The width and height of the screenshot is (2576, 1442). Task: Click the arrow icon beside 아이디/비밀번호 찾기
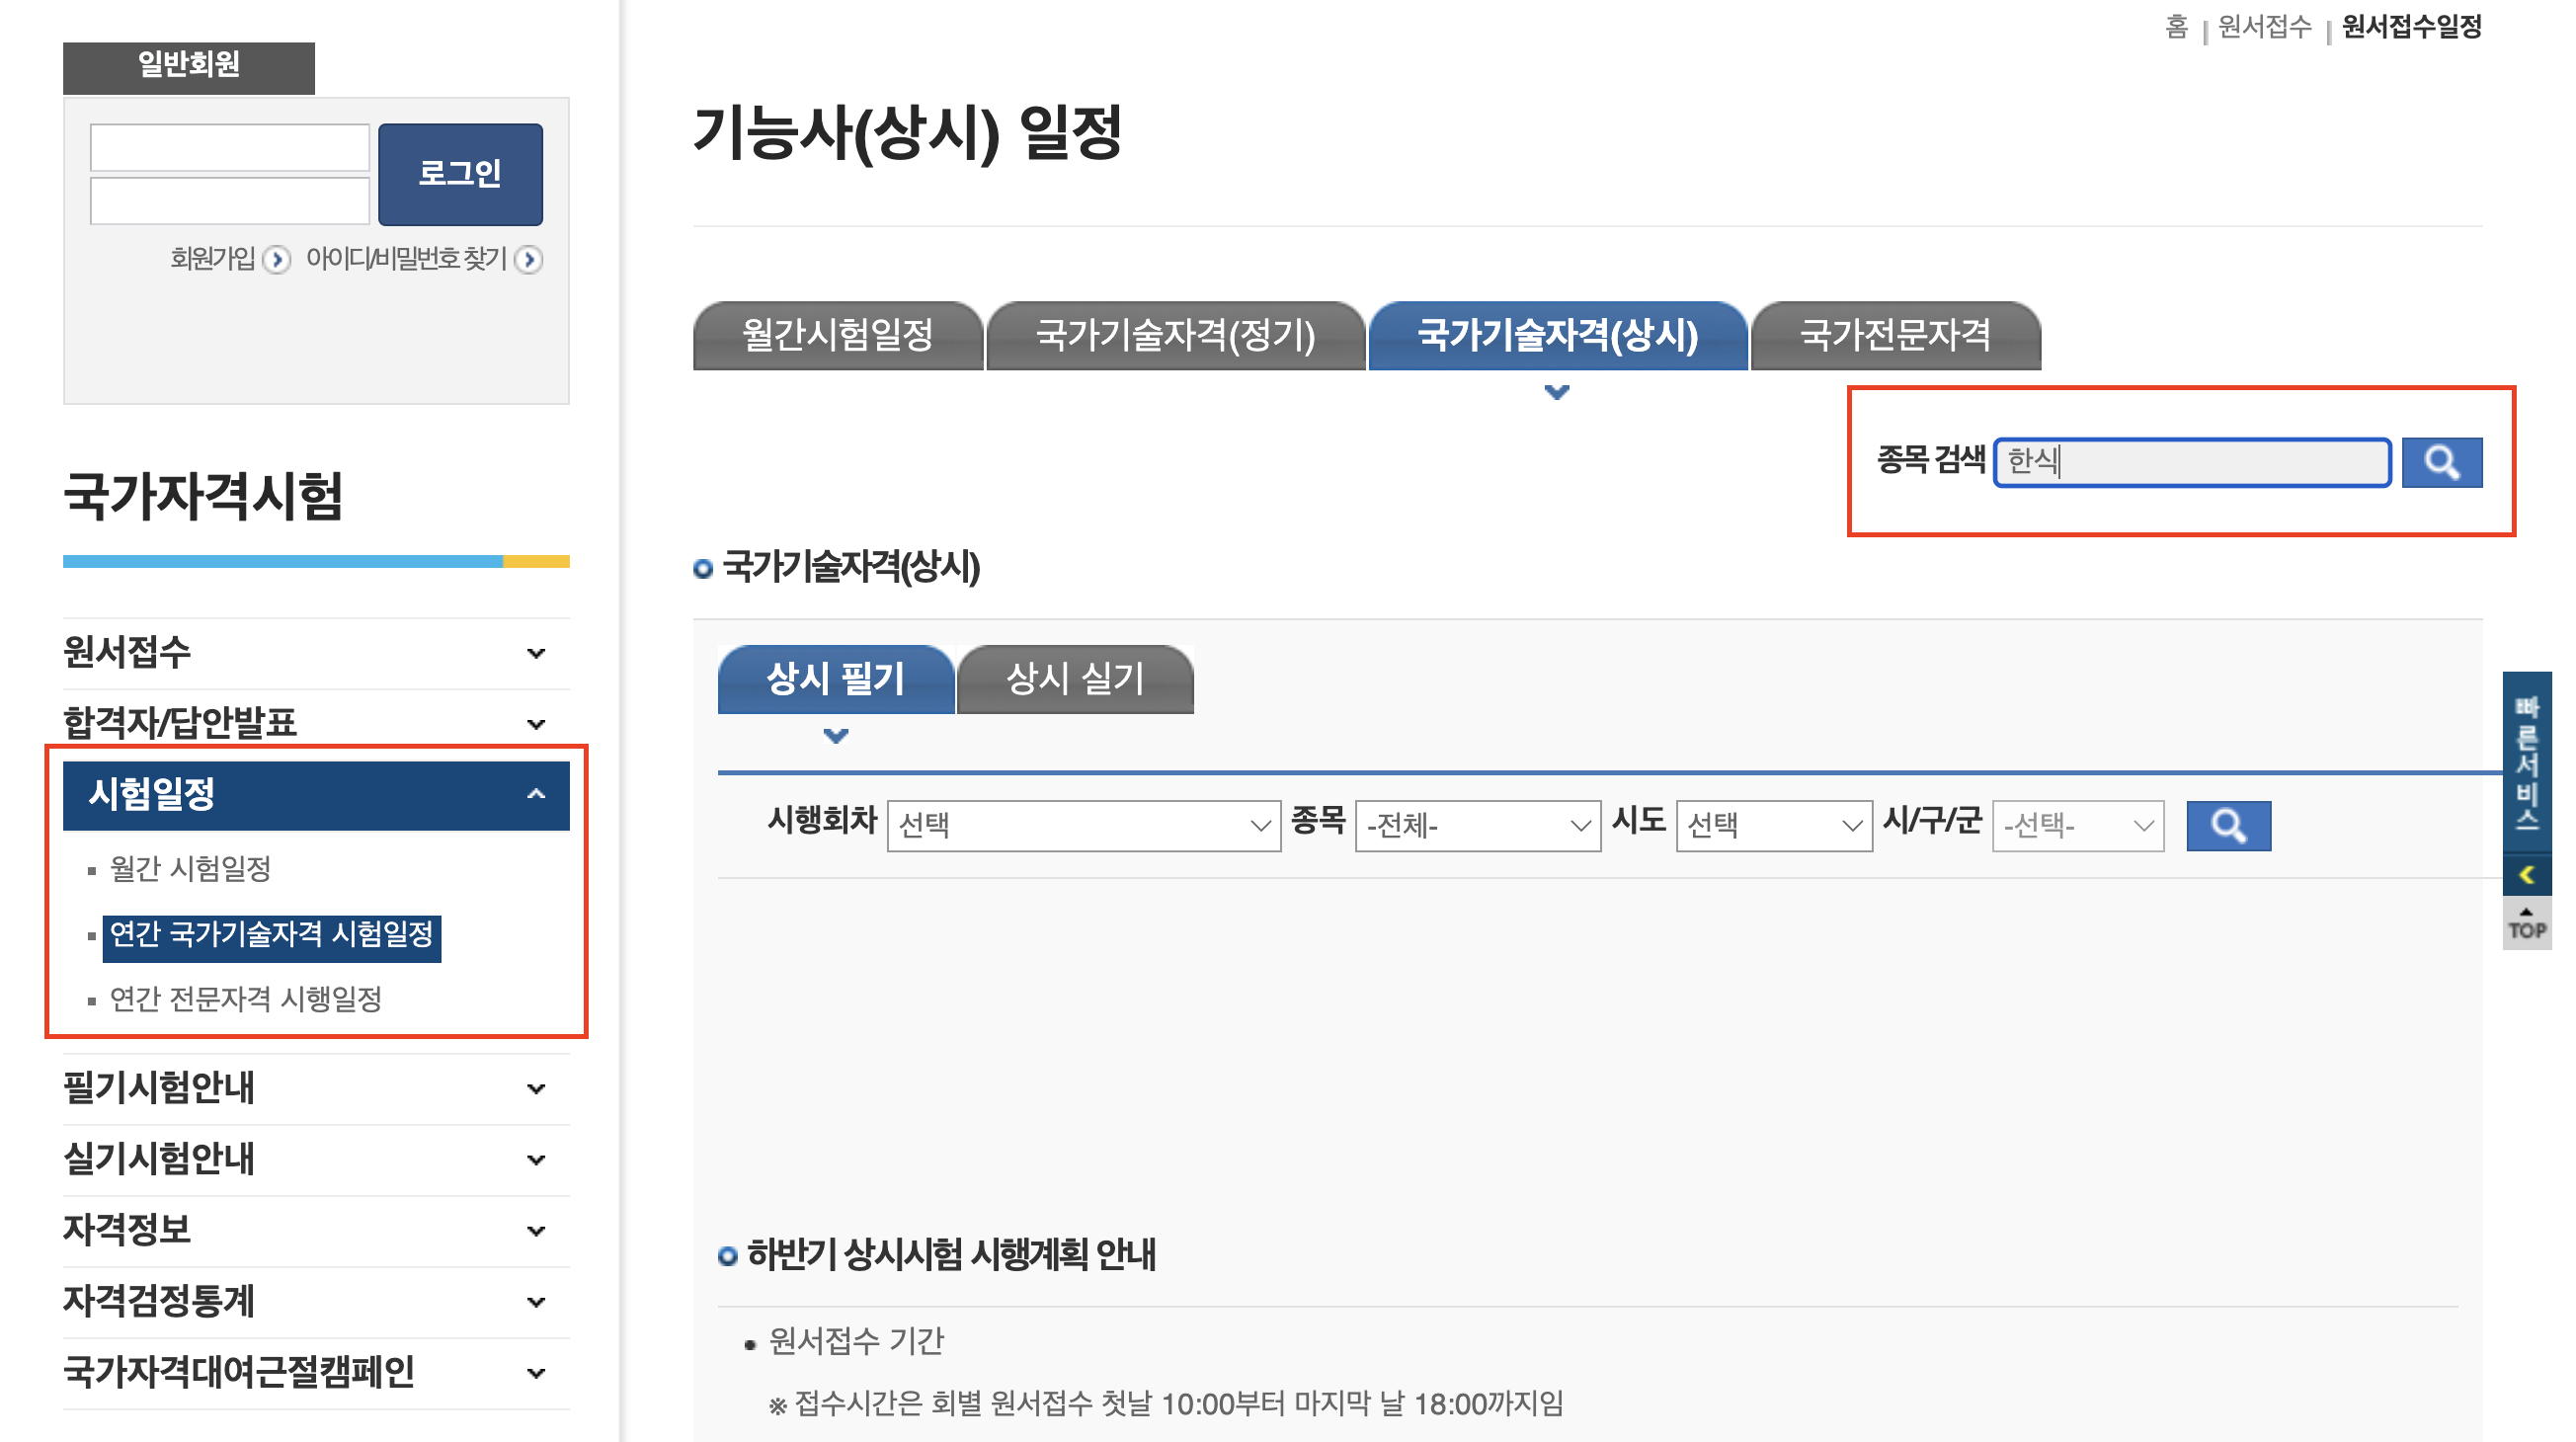[529, 260]
